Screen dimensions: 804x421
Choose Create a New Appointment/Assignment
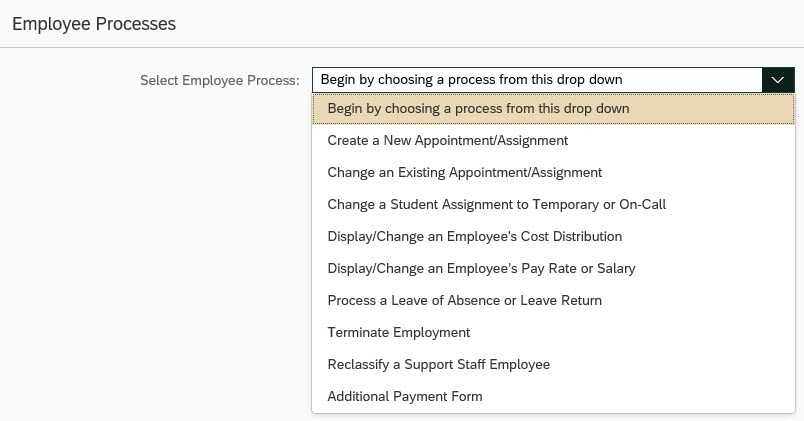click(447, 141)
